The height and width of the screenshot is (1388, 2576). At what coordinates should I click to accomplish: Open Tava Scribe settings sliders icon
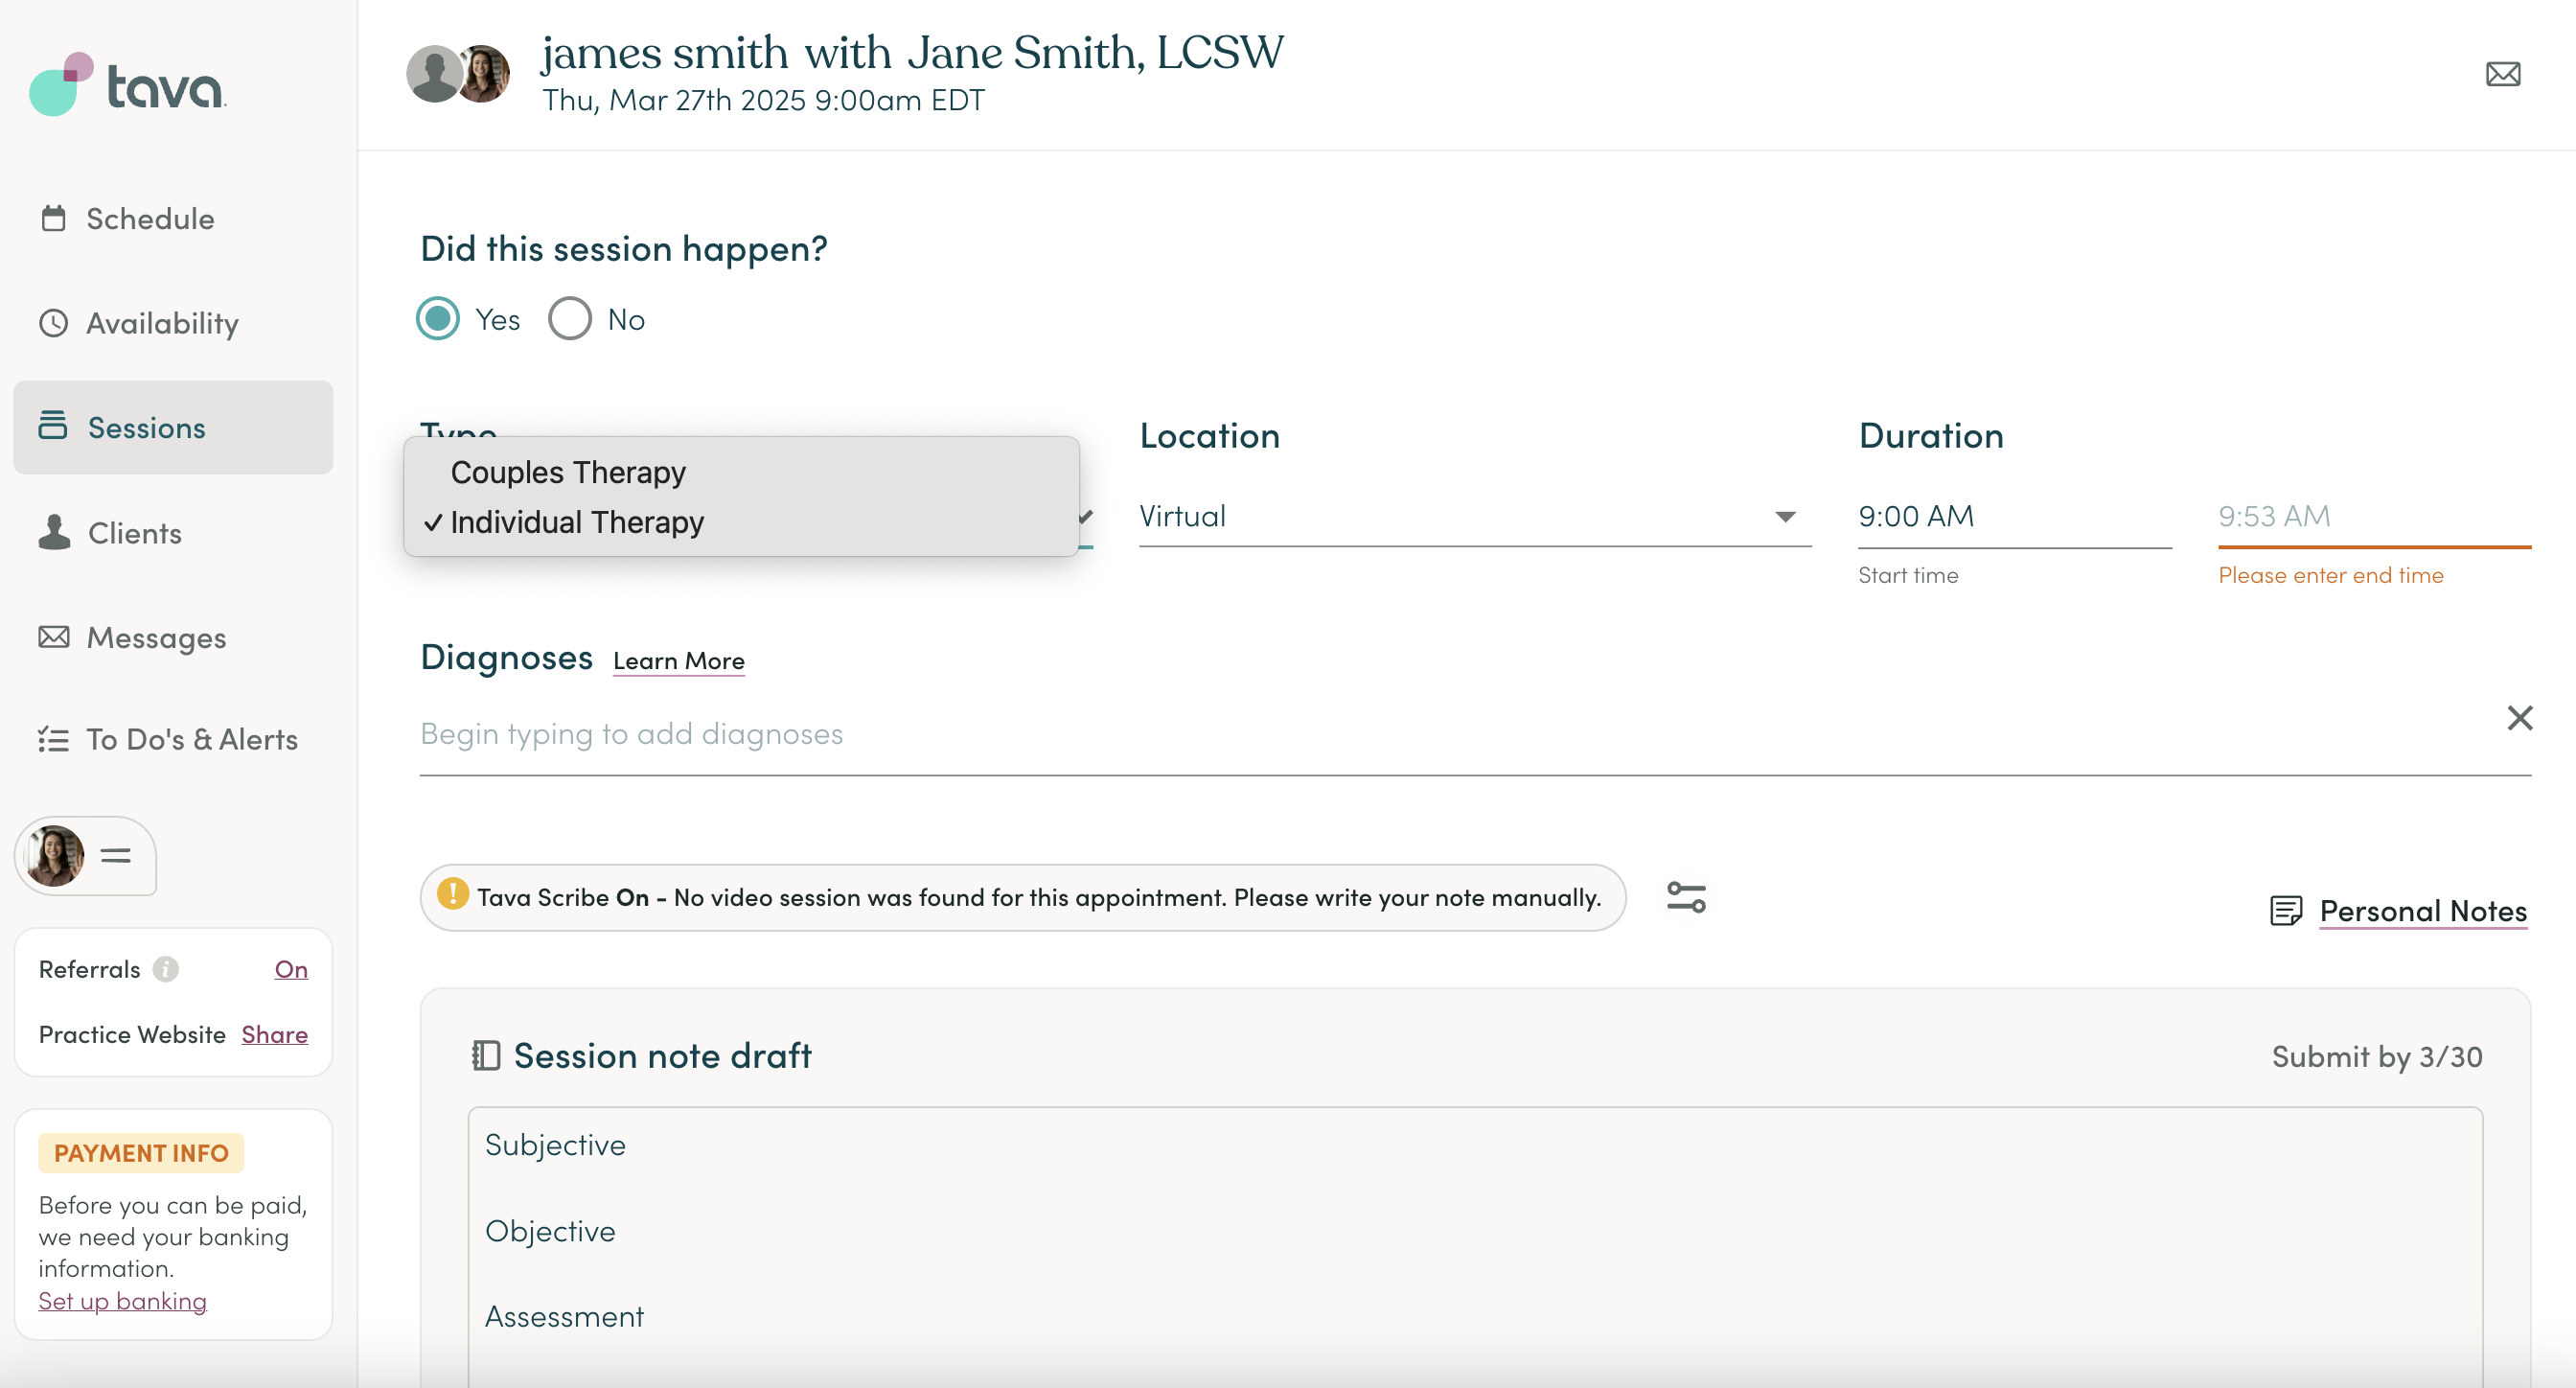coord(1686,897)
